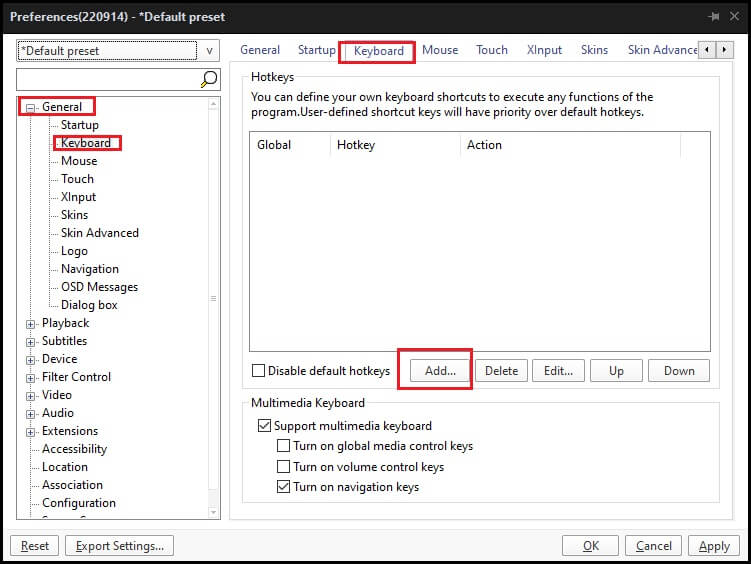
Task: Select Startup in the settings tree
Action: coord(80,125)
